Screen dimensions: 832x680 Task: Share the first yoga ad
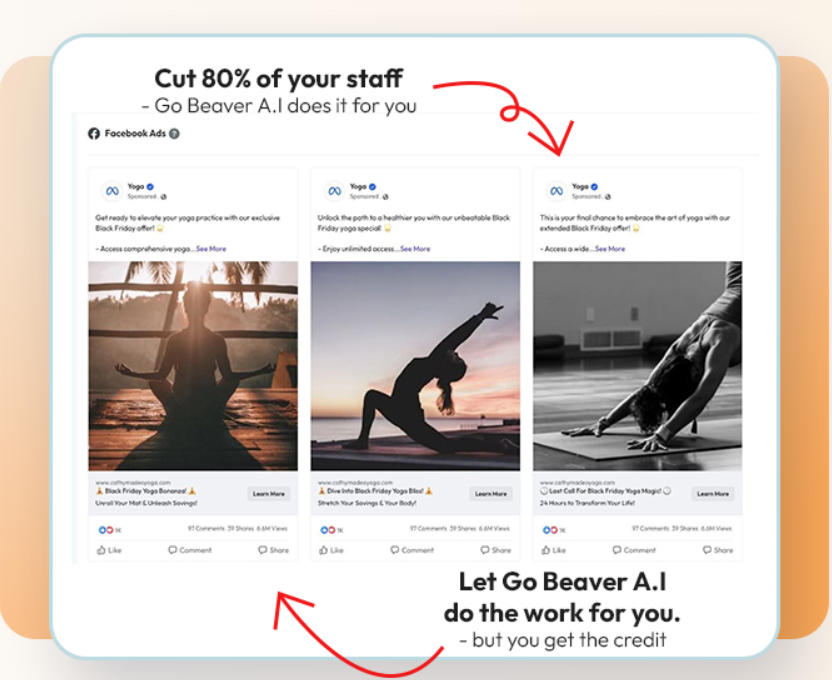(x=274, y=550)
